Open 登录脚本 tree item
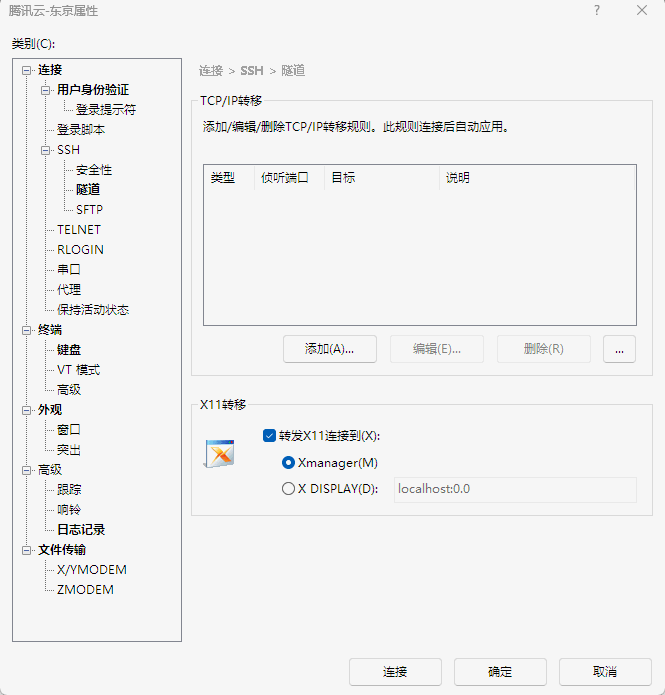The width and height of the screenshot is (665, 695). point(81,129)
